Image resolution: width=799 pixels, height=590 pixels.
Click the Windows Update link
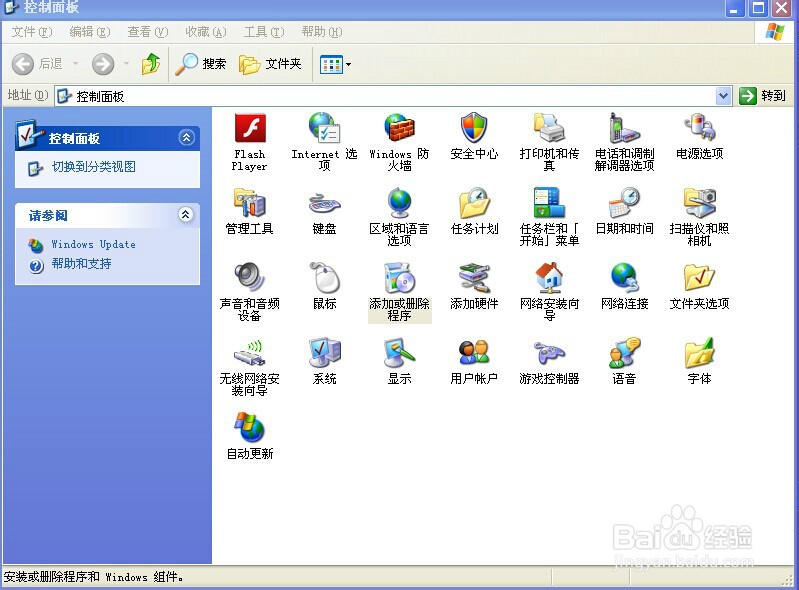[x=93, y=245]
